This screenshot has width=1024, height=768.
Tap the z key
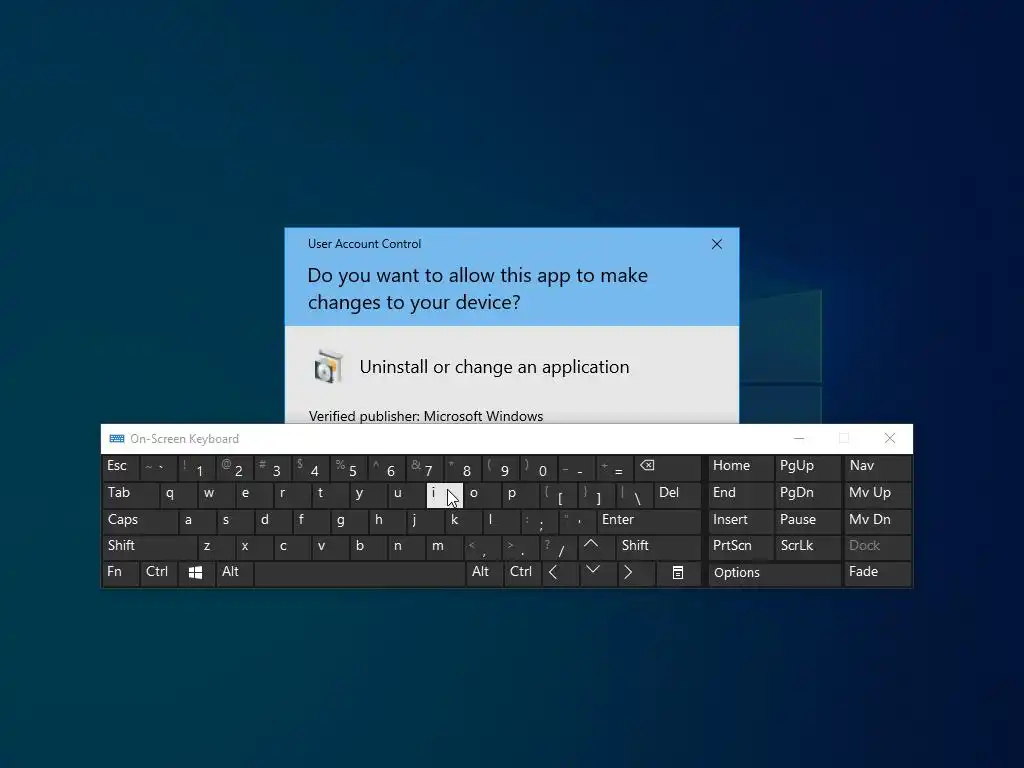pyautogui.click(x=216, y=547)
